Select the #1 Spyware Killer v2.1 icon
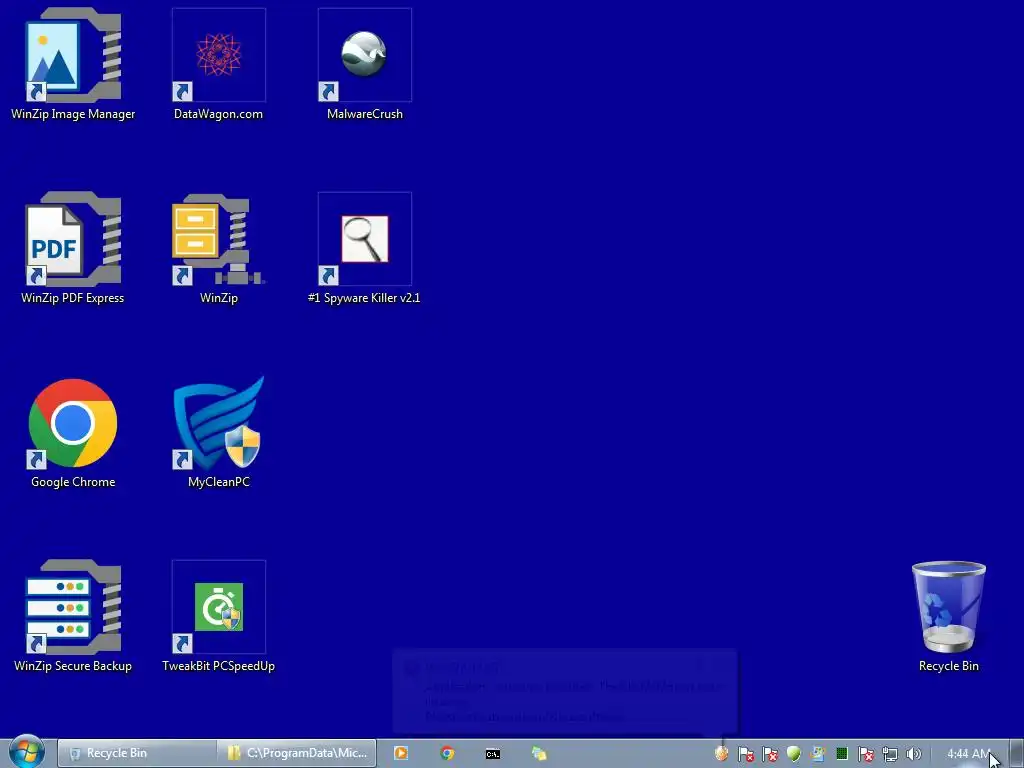 pyautogui.click(x=364, y=248)
